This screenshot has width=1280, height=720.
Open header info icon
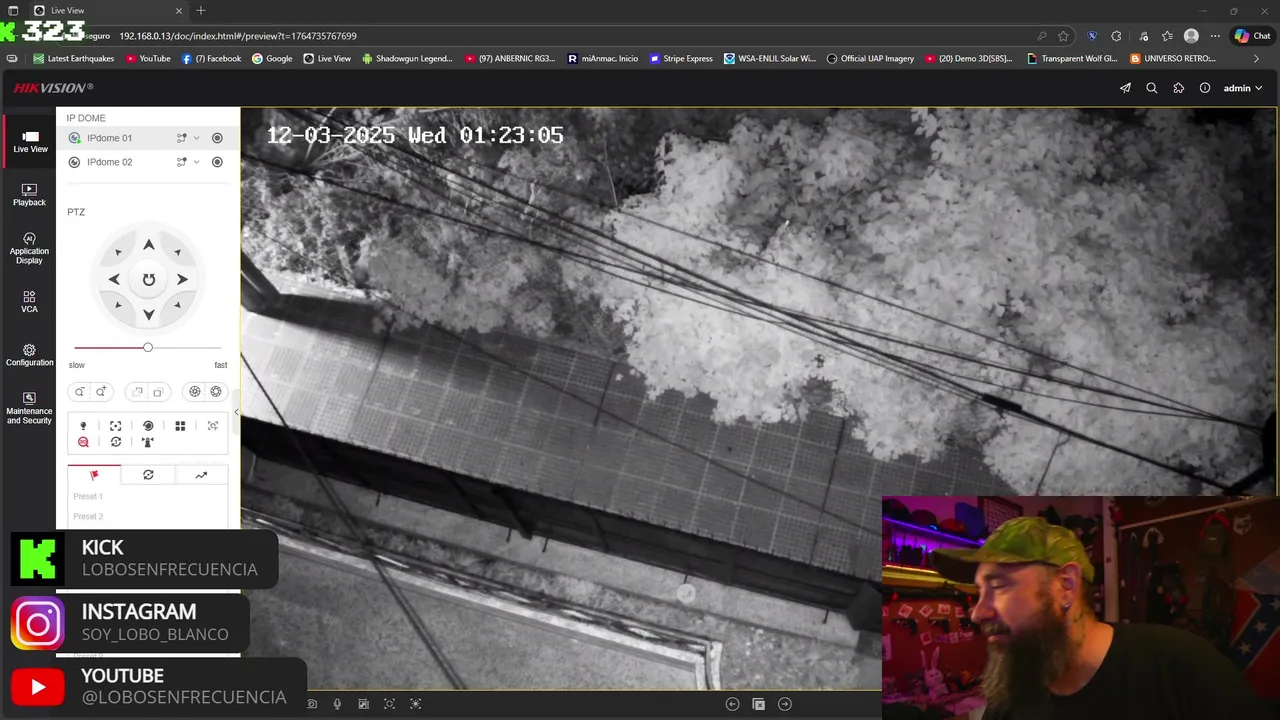click(1205, 88)
